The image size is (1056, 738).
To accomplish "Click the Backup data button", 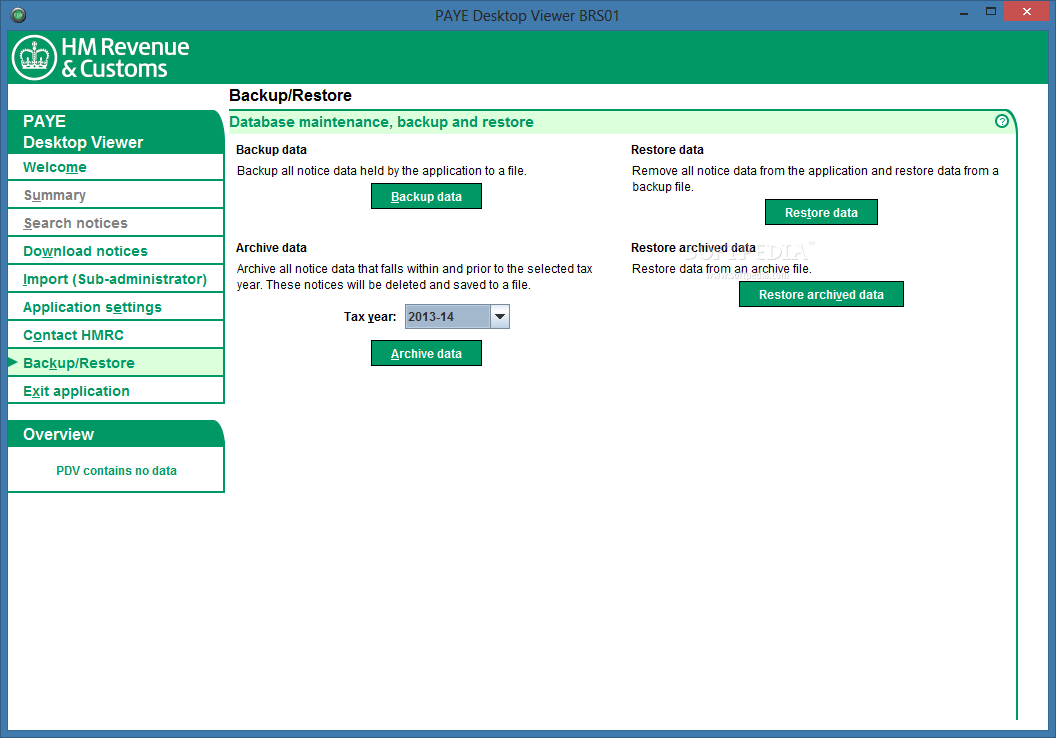I will 426,197.
